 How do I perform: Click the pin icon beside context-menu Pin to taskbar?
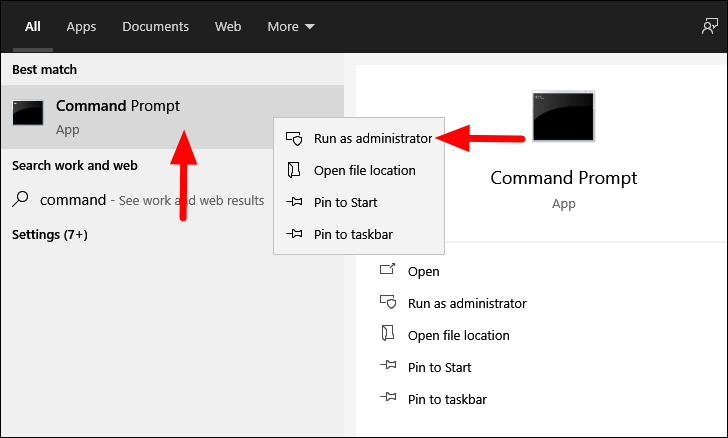[x=294, y=234]
